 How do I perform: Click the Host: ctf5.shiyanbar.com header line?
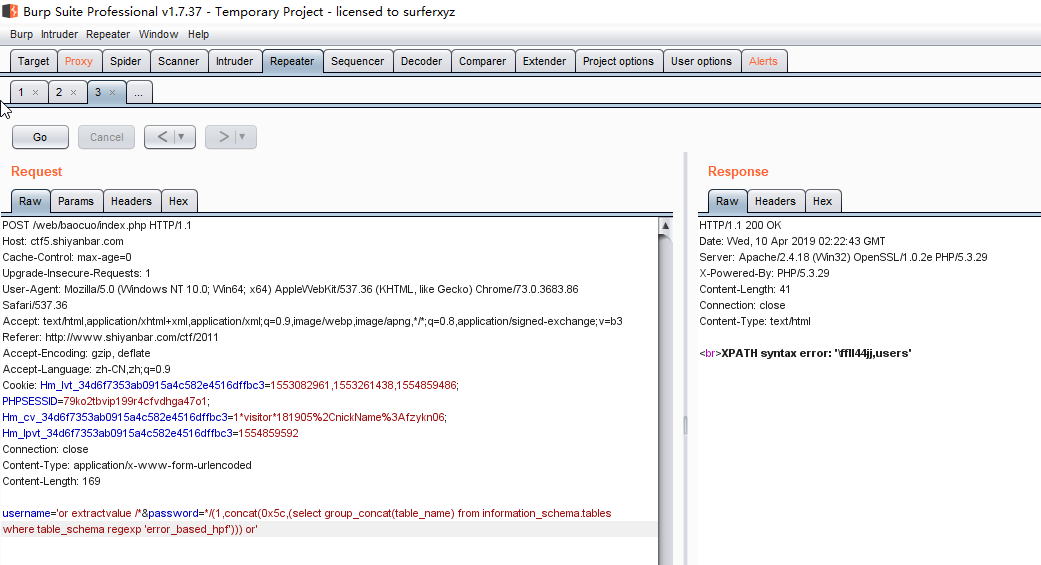tap(63, 241)
